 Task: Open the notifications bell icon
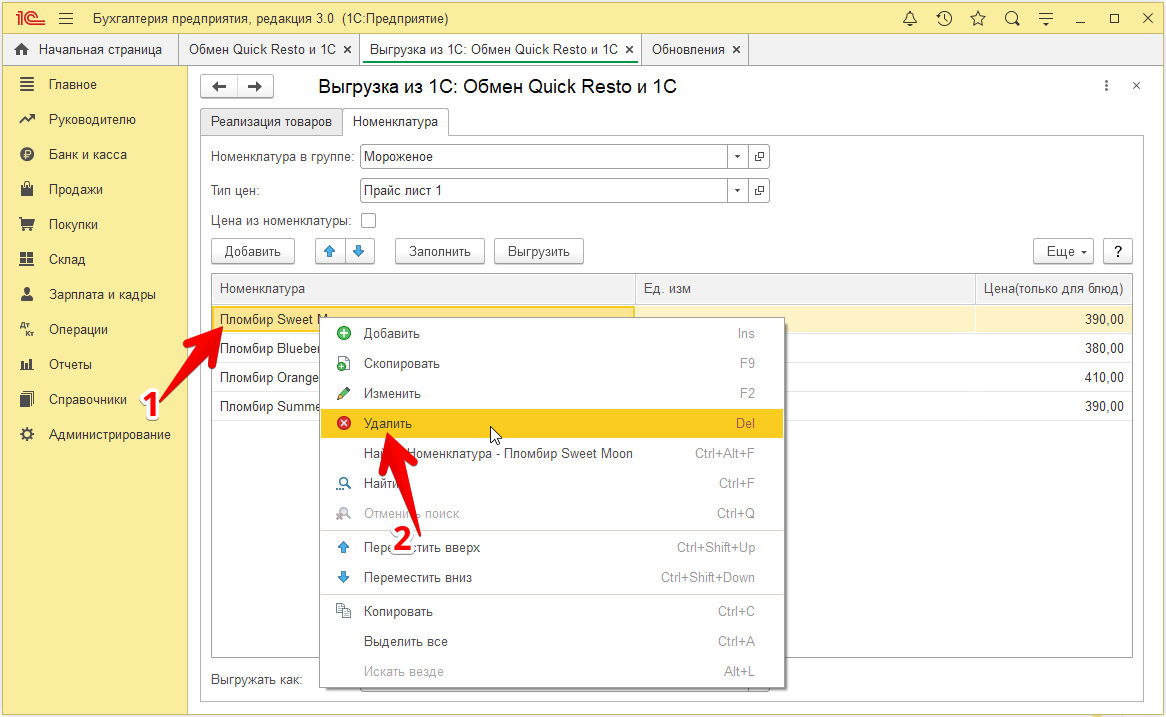(x=909, y=19)
